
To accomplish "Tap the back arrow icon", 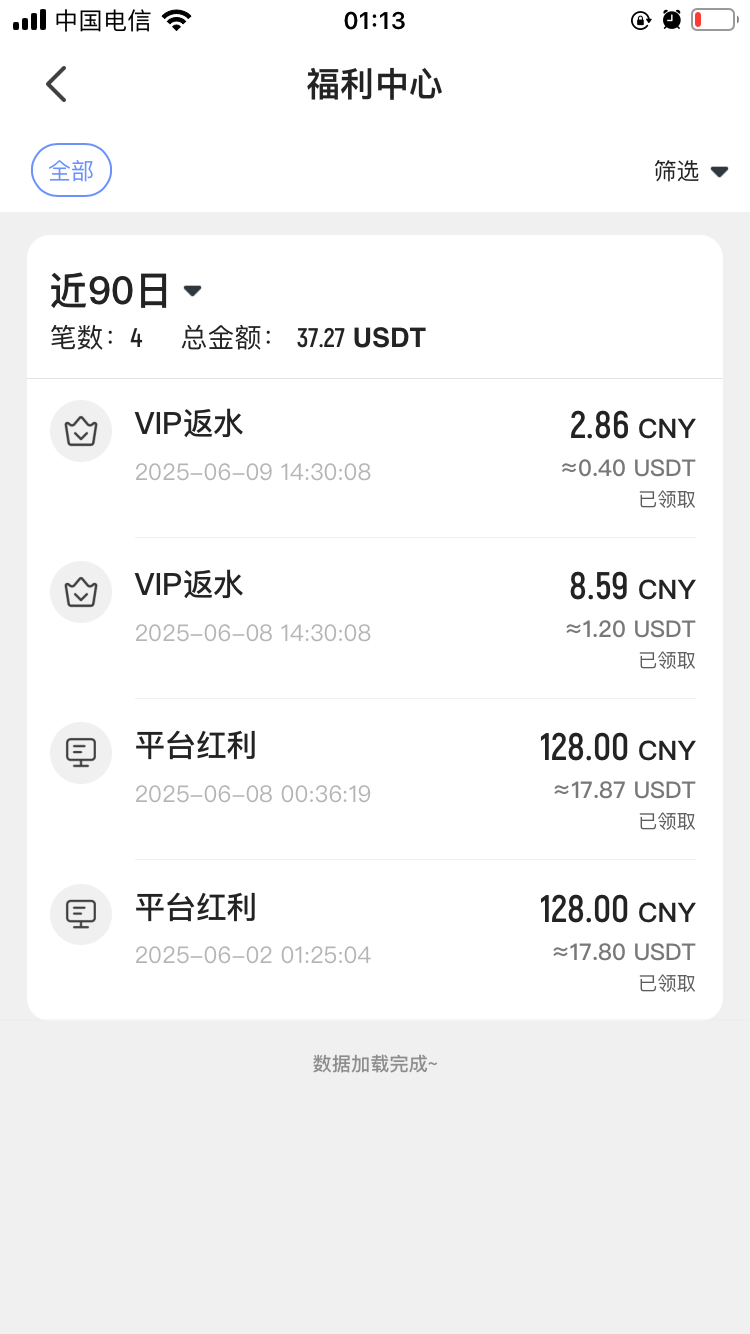I will pyautogui.click(x=56, y=84).
